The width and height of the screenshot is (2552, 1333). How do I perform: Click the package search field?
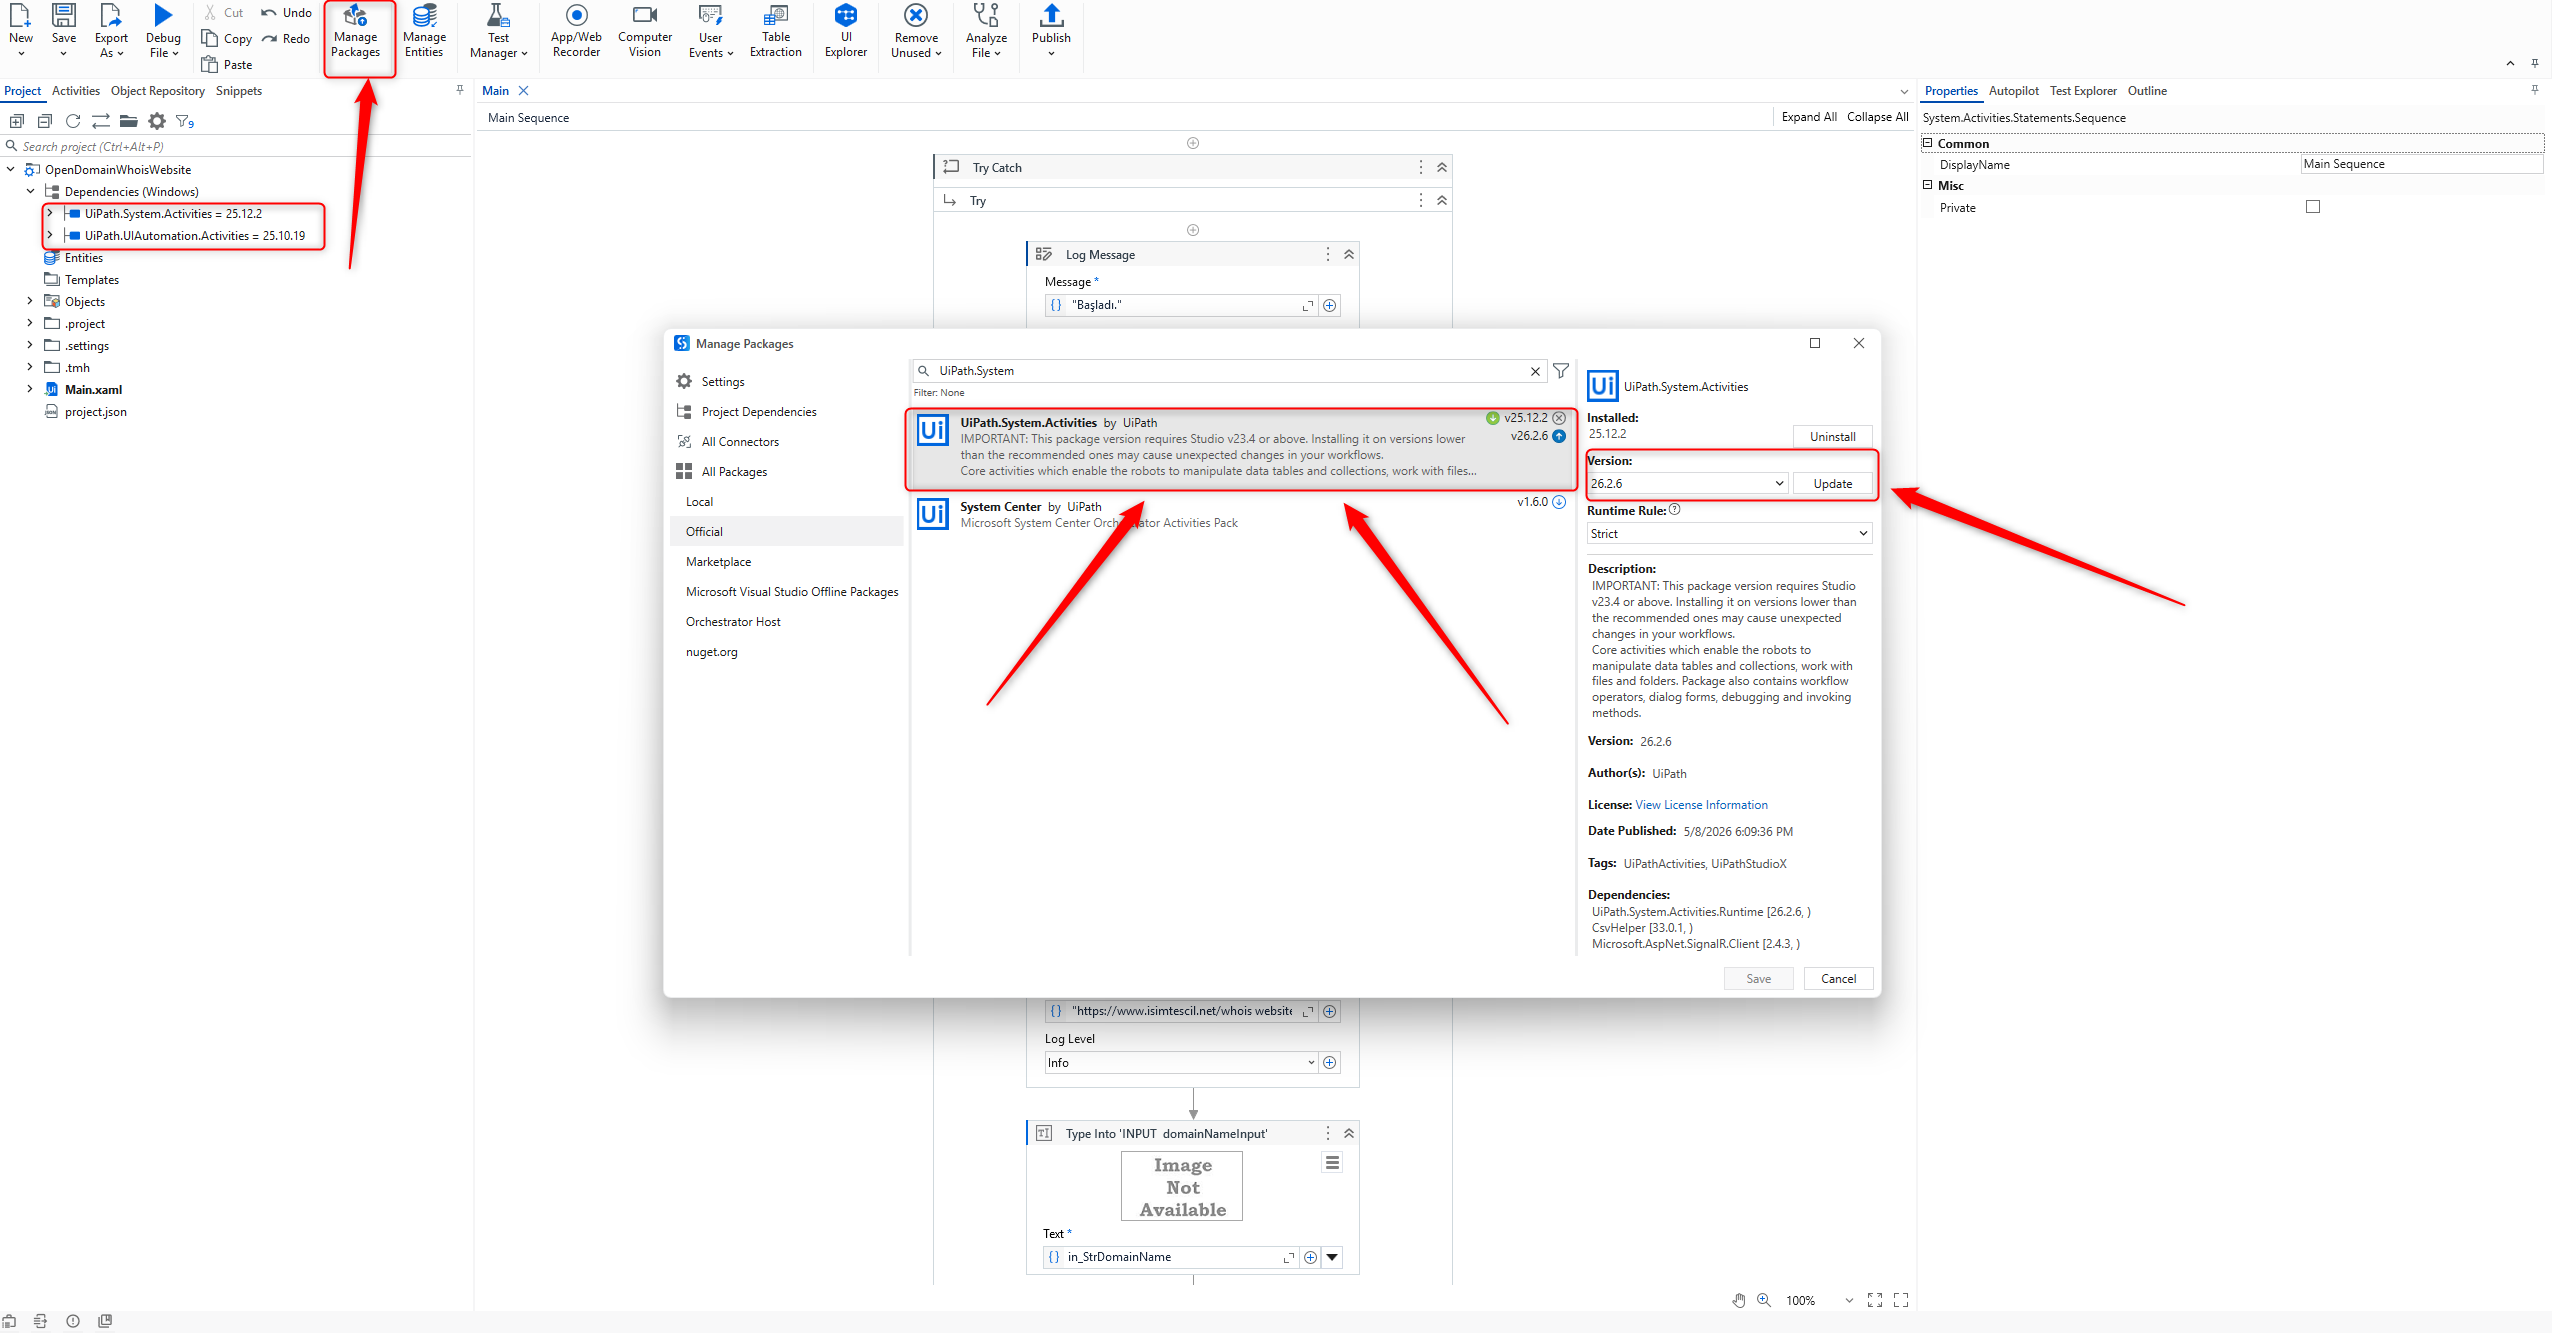click(x=1228, y=371)
